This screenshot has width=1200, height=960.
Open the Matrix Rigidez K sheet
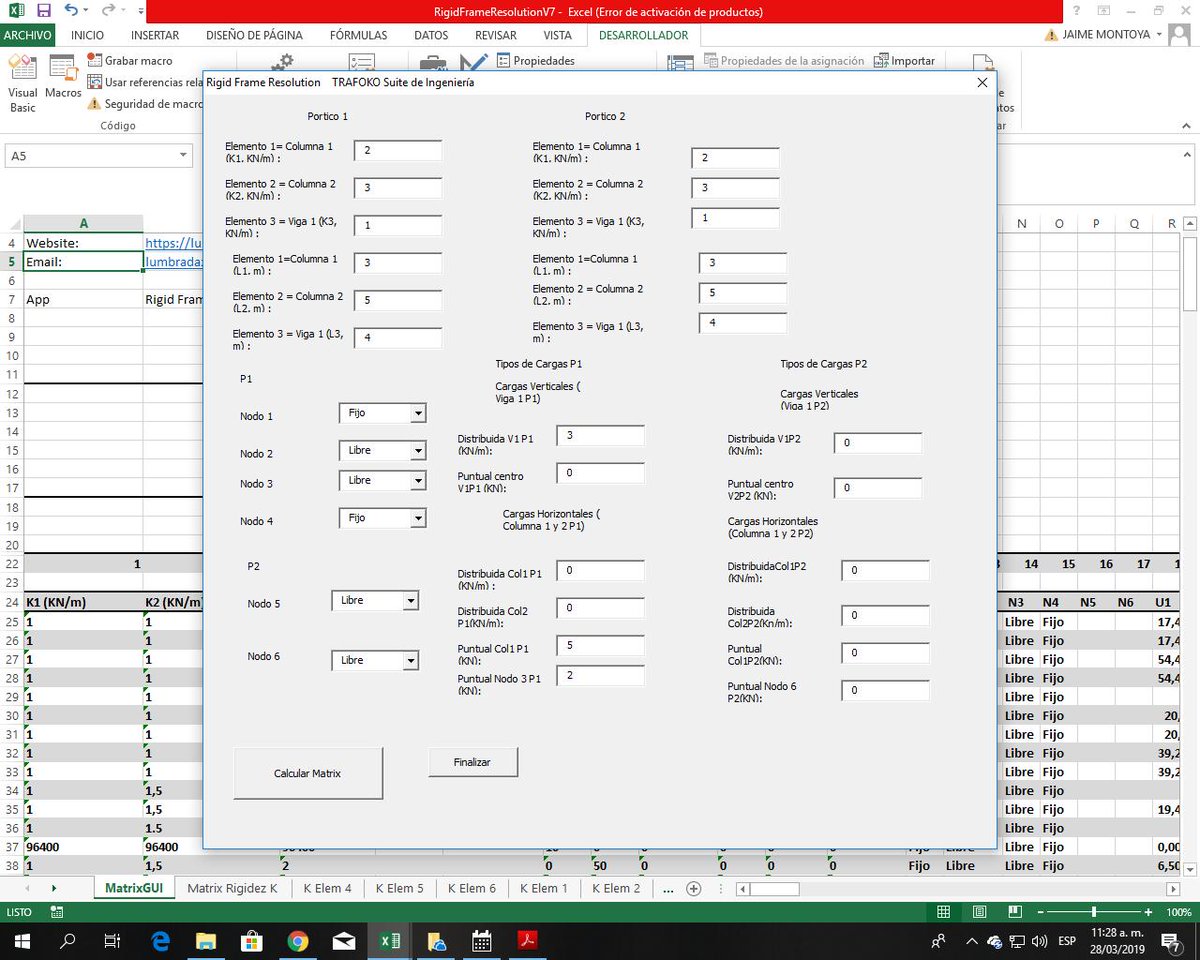(x=232, y=888)
